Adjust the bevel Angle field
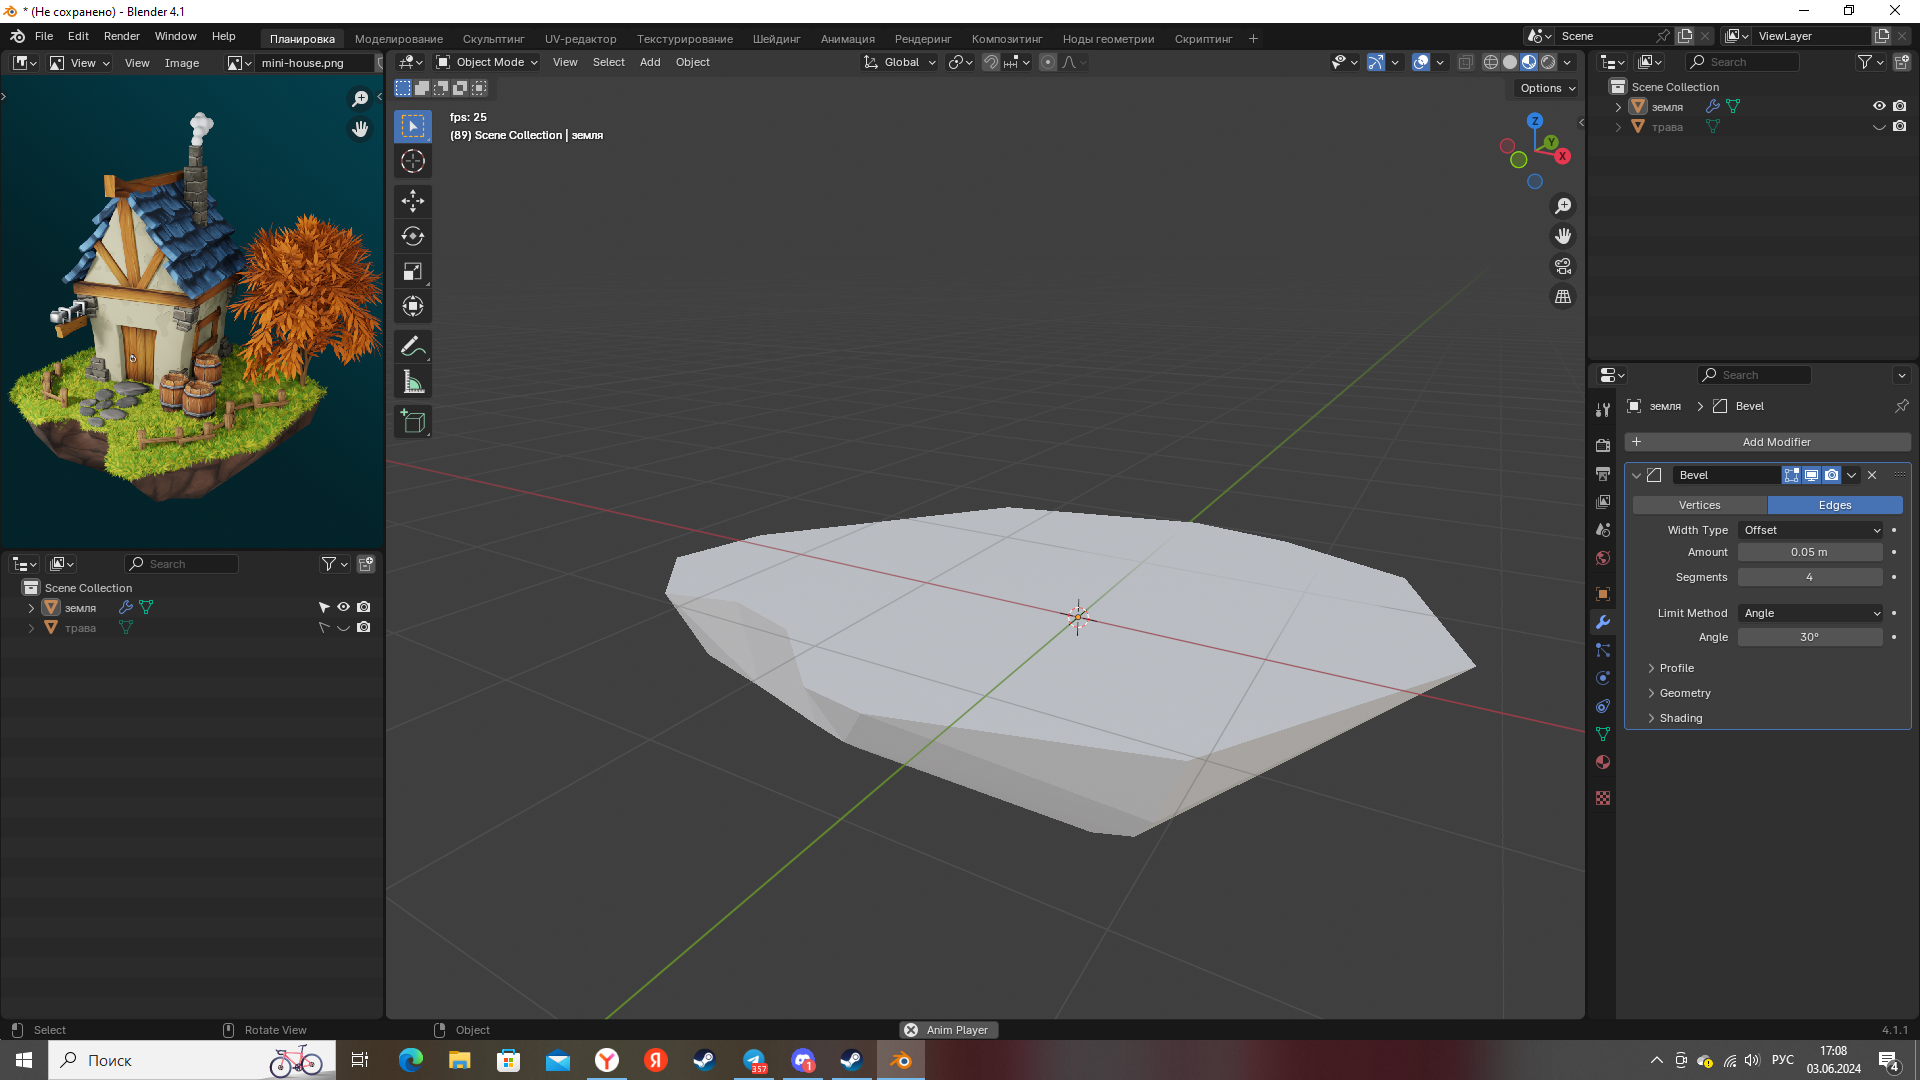 coord(1809,637)
